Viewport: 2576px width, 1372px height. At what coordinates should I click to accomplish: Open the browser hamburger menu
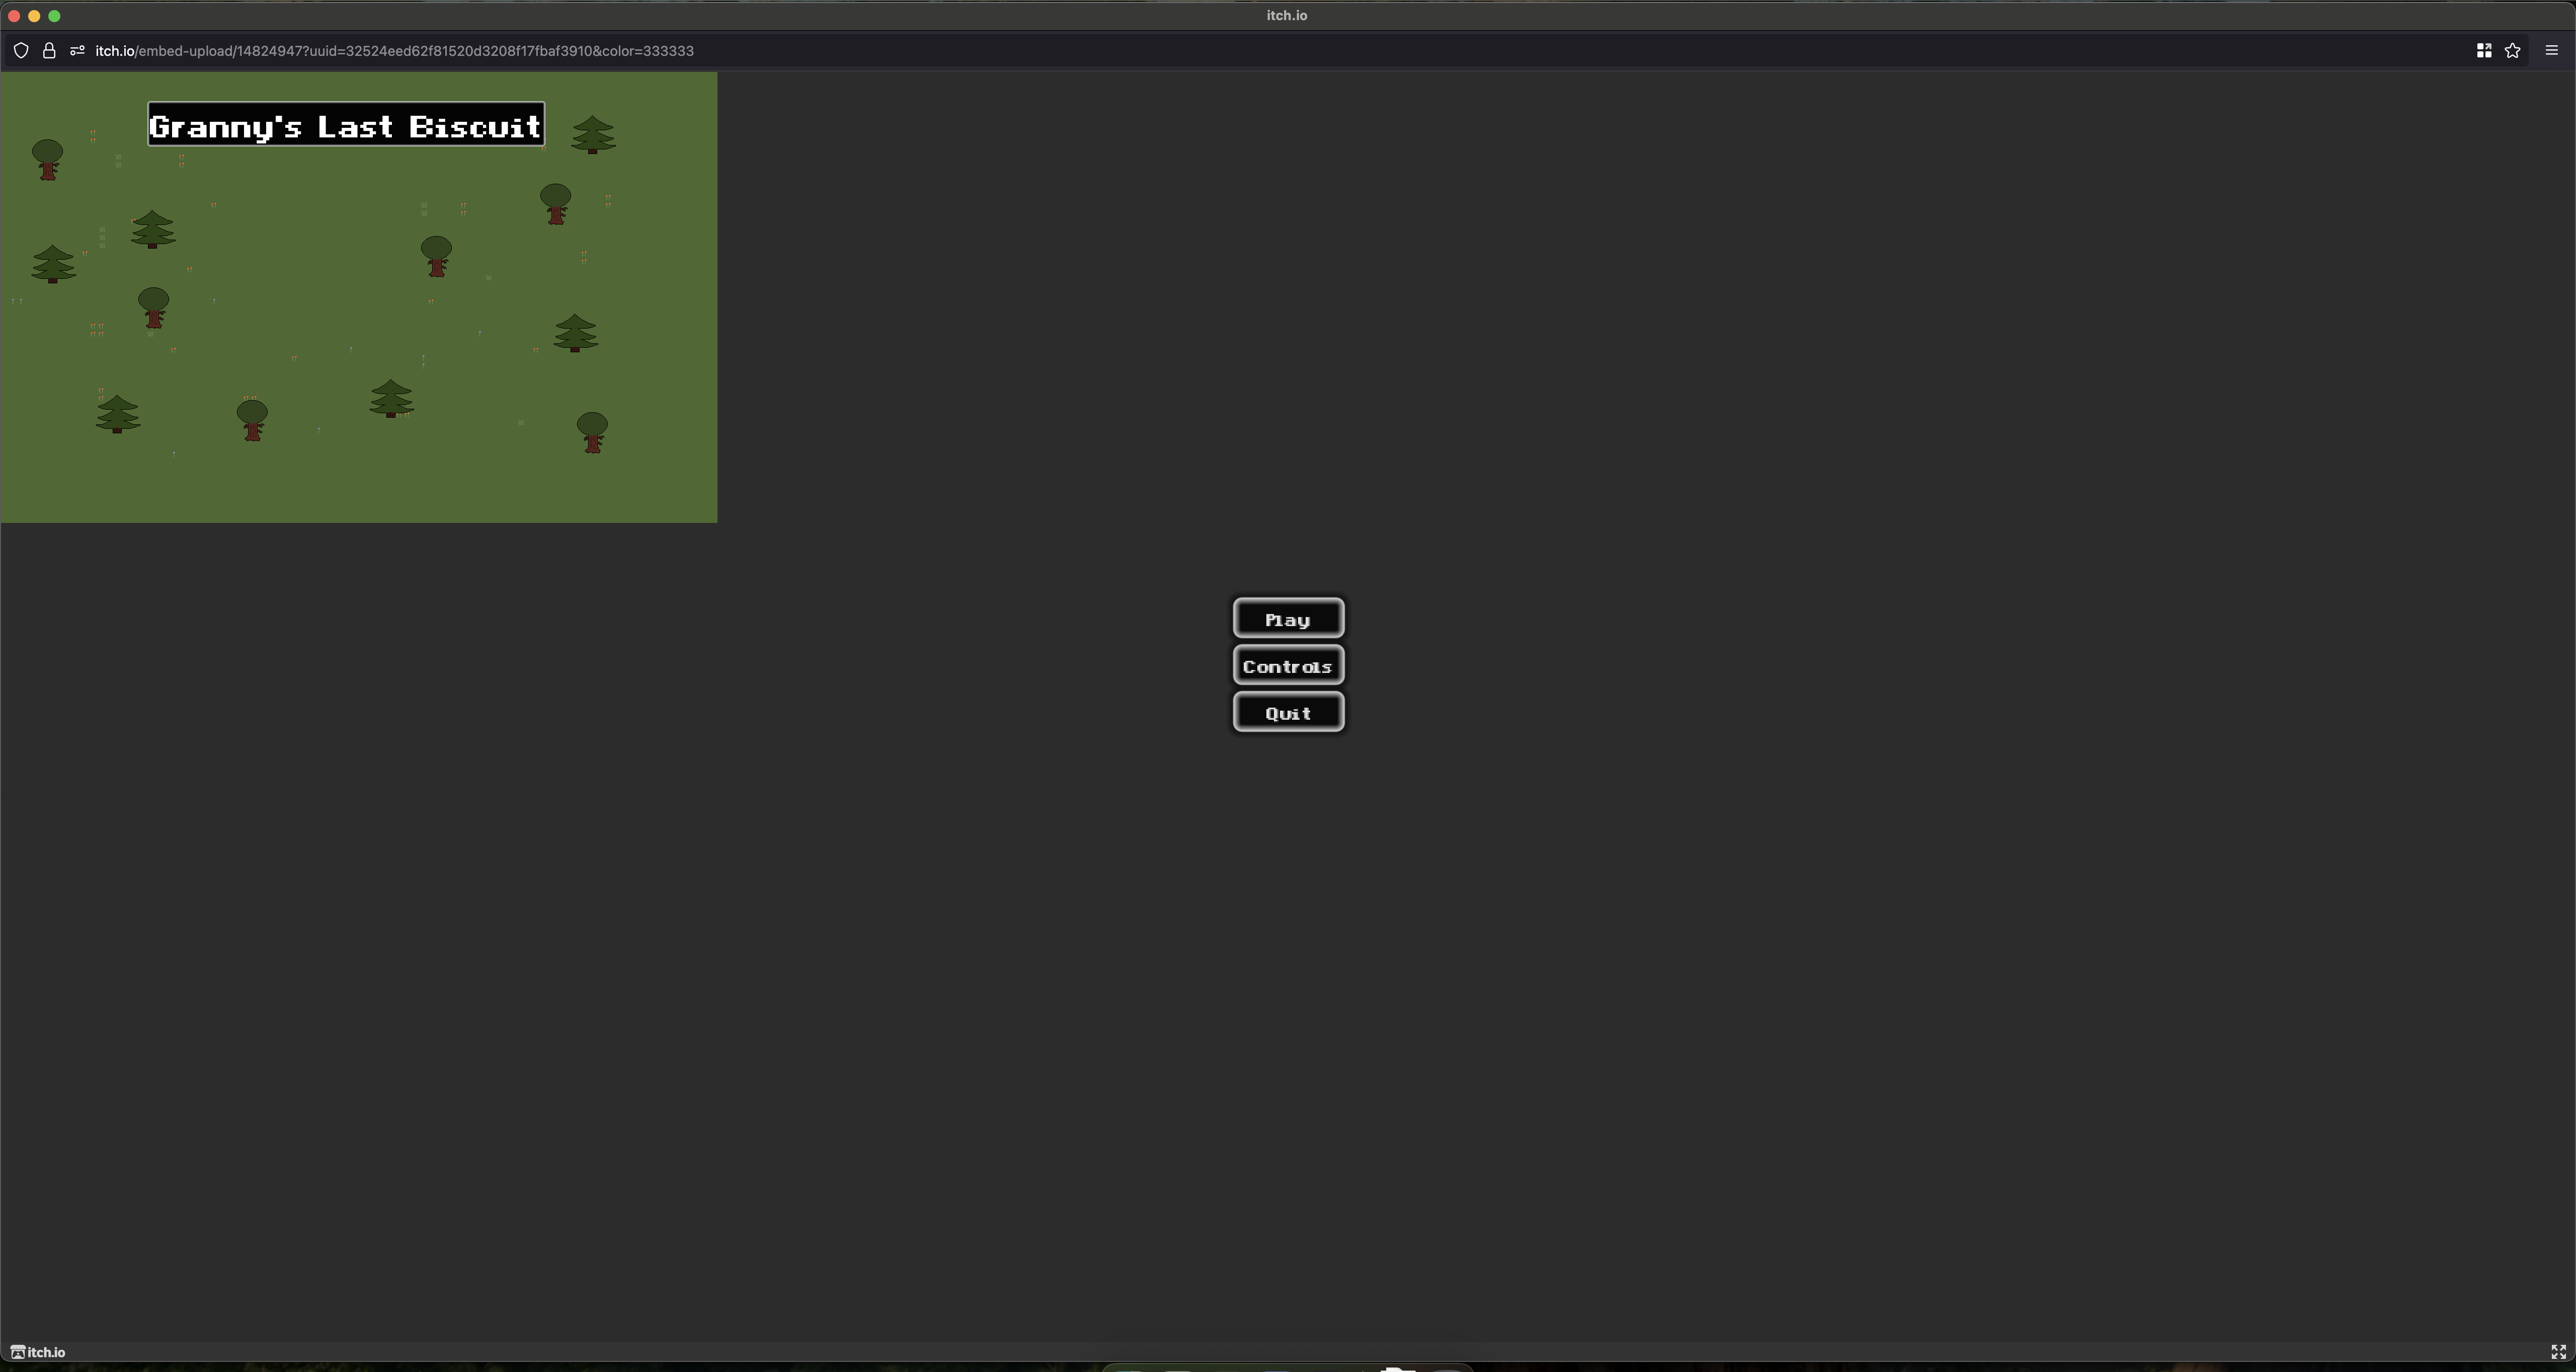coord(2551,51)
